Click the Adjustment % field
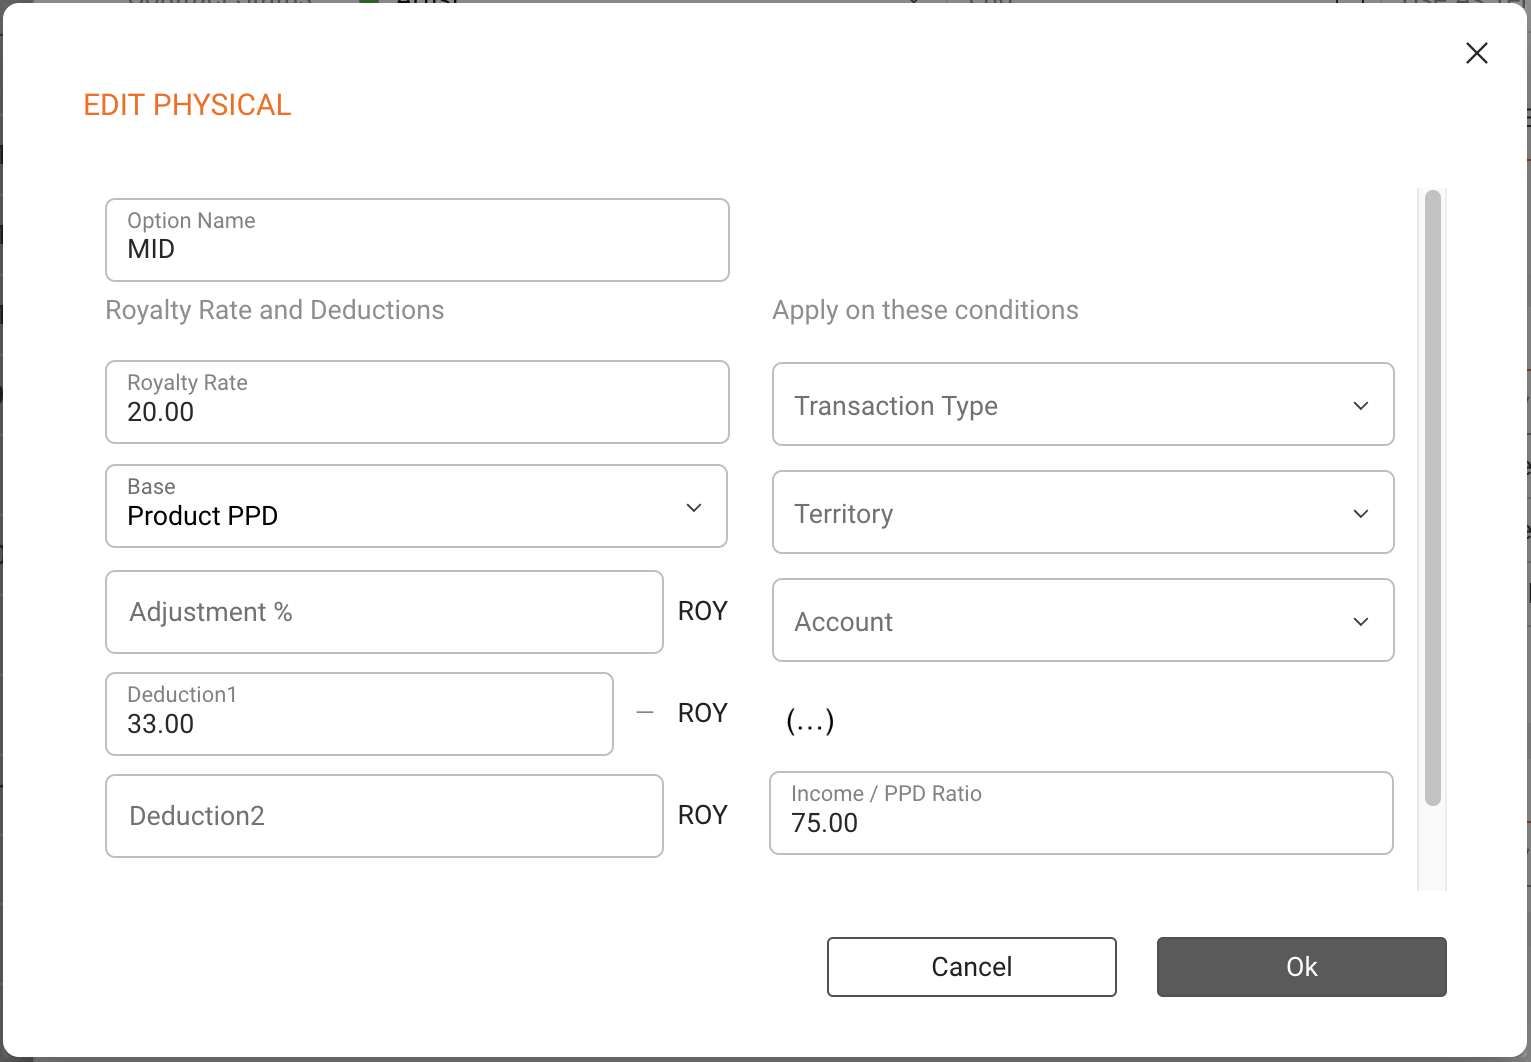 [x=384, y=612]
